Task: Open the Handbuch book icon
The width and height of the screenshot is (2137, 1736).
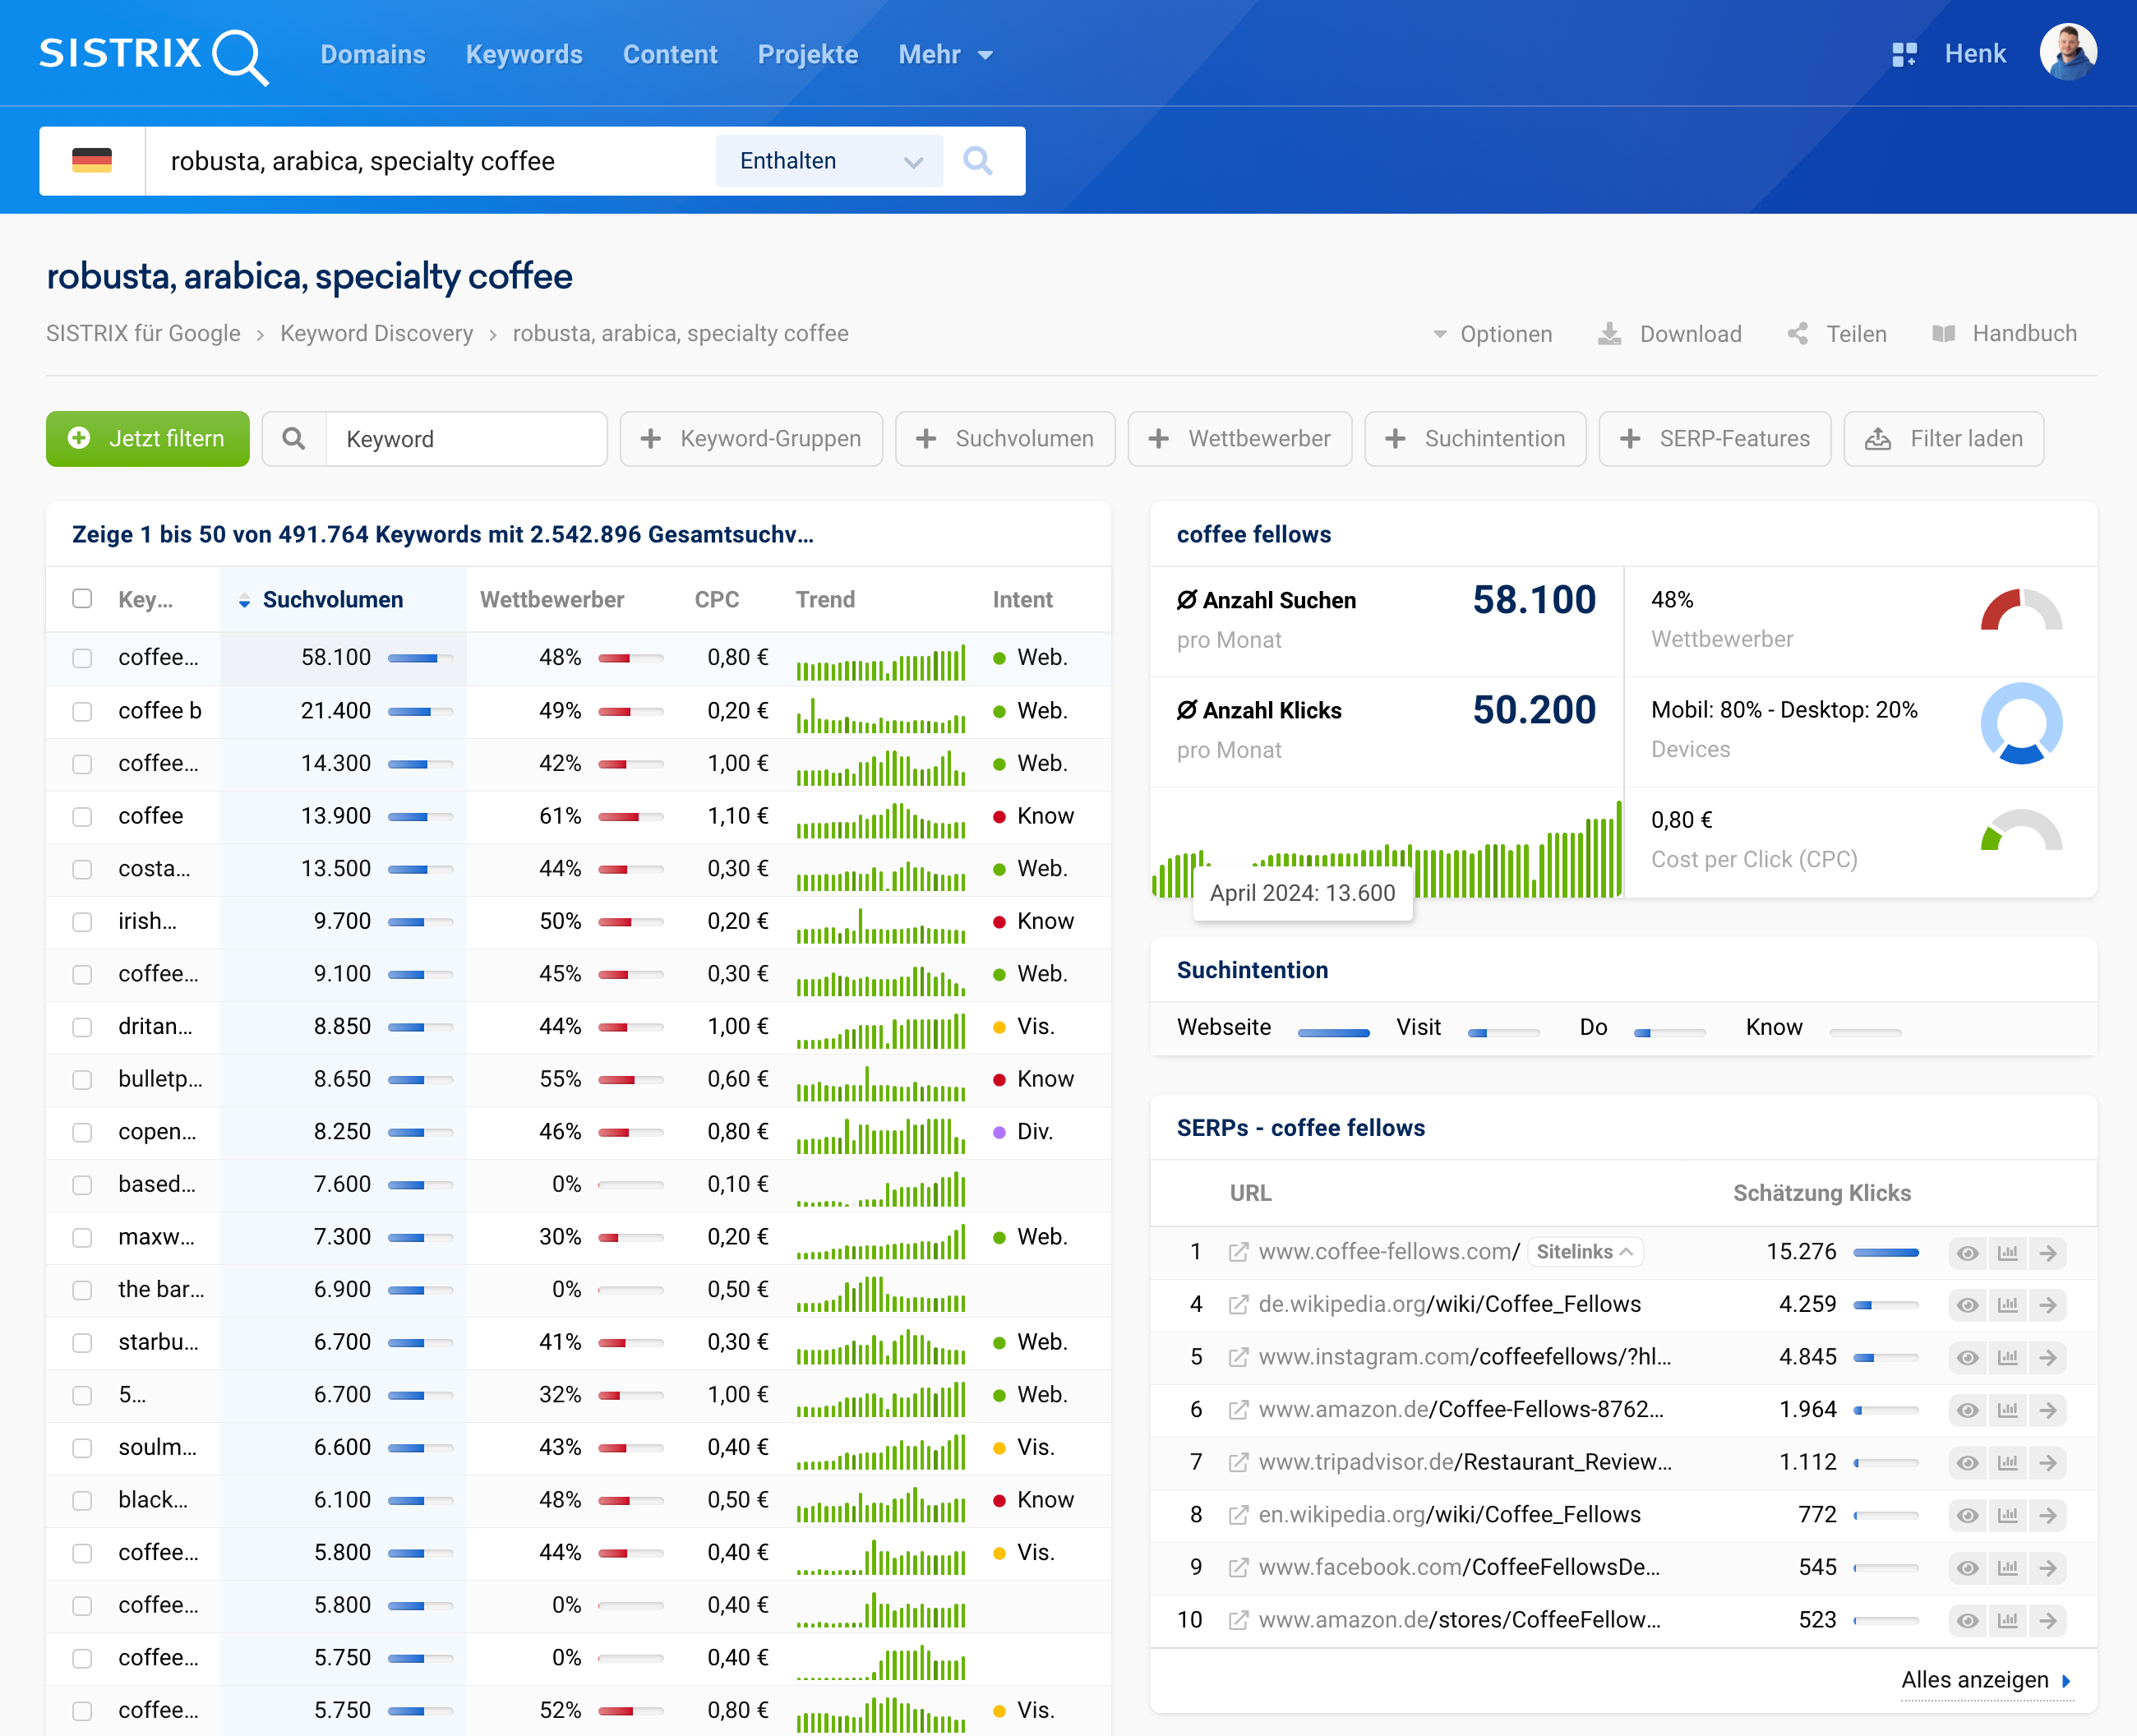Action: [x=1943, y=334]
